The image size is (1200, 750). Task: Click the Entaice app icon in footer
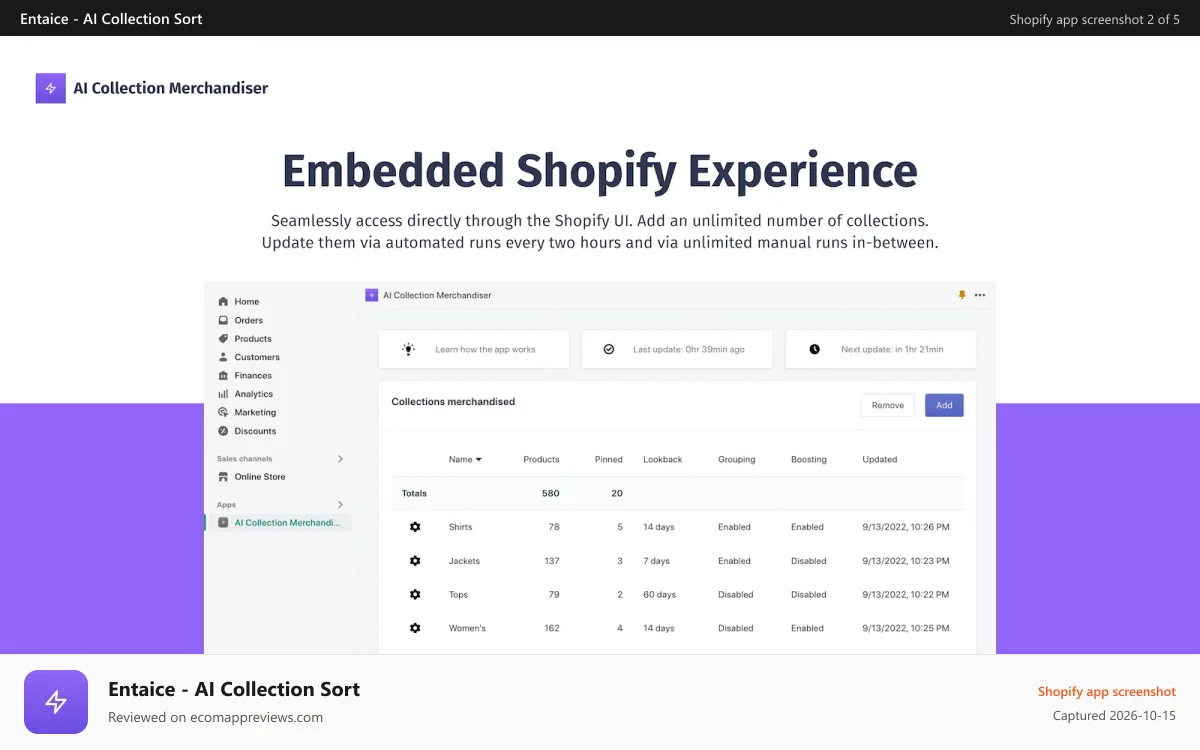click(56, 702)
